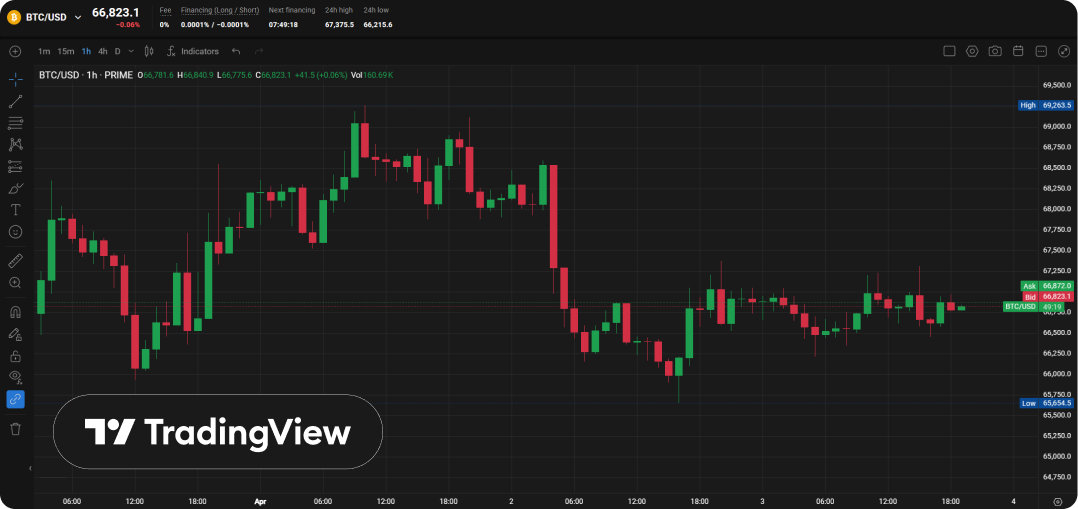Open the timeframe dropdown chevron after D

coord(131,51)
